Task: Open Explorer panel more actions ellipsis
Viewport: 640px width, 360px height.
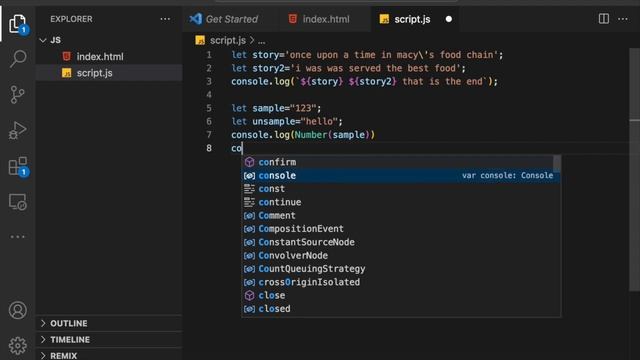Action: [x=165, y=19]
